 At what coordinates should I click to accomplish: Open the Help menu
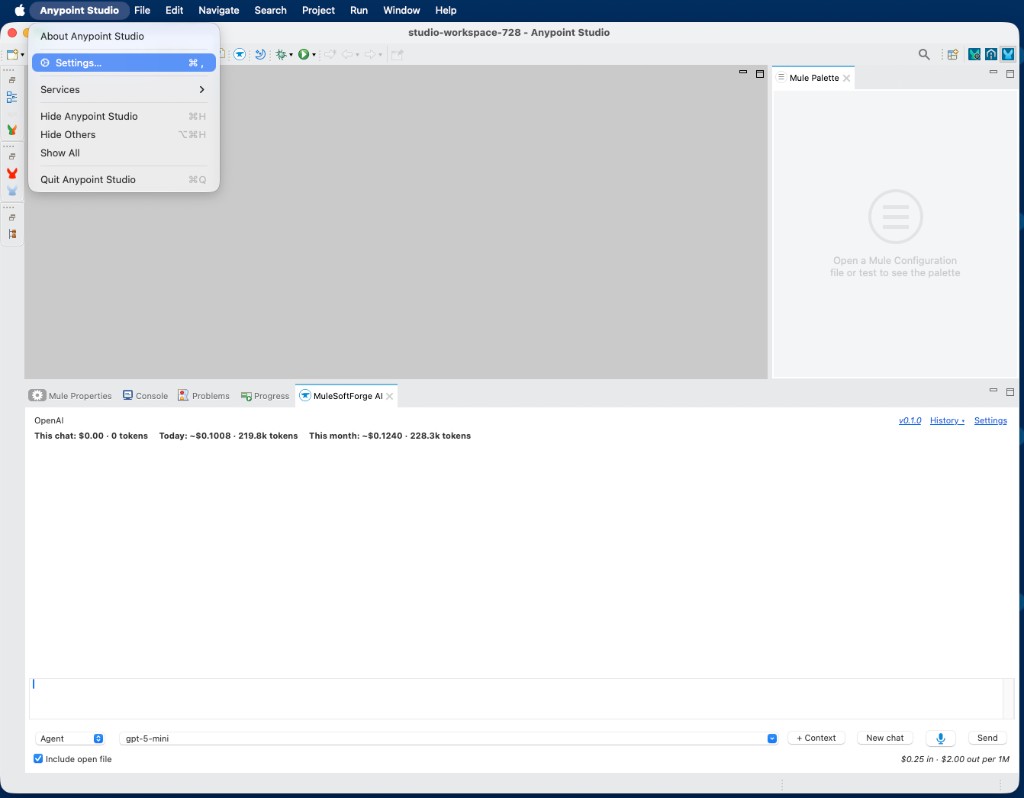tap(445, 10)
